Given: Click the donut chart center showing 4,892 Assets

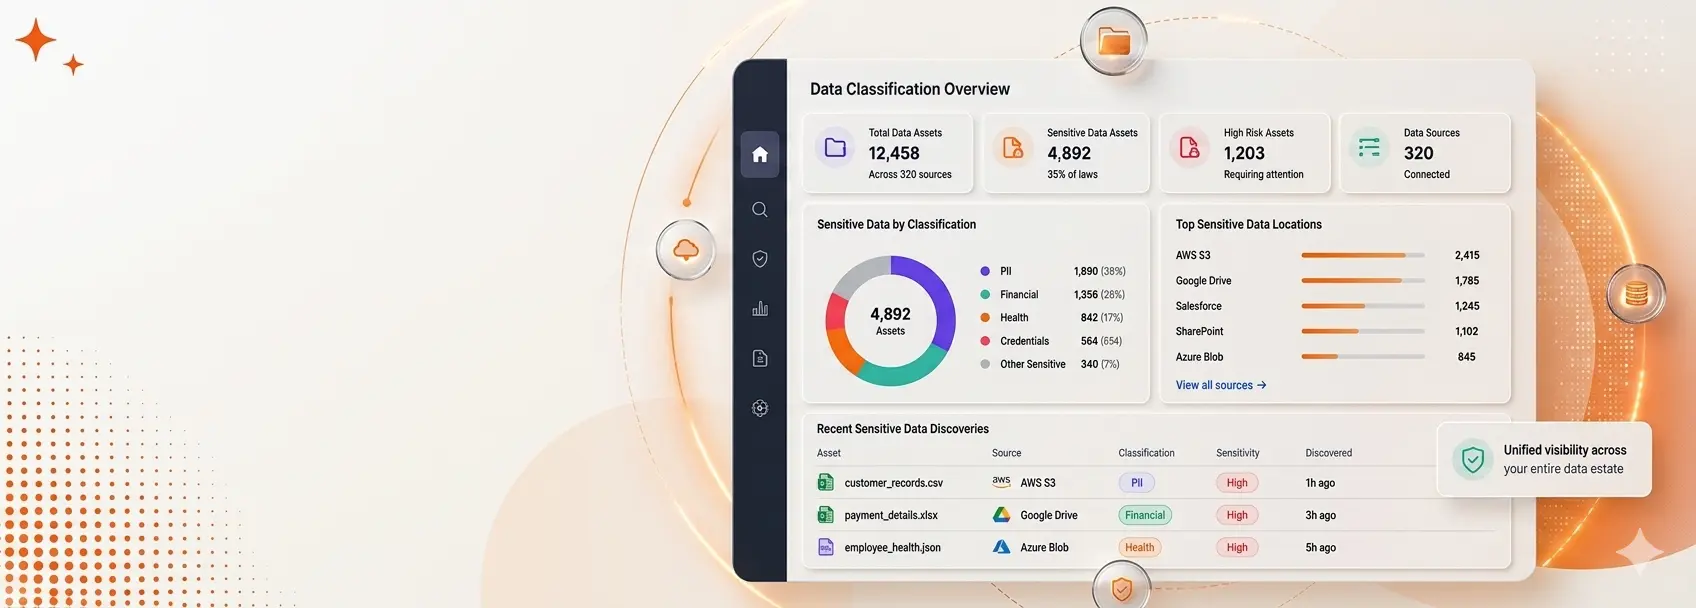Looking at the screenshot, I should tap(890, 321).
